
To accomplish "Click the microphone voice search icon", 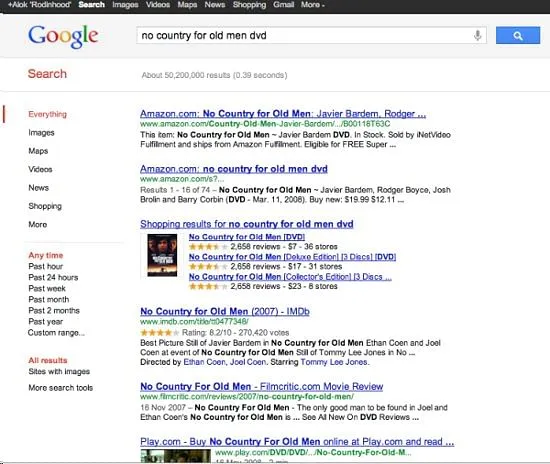I will (x=477, y=35).
